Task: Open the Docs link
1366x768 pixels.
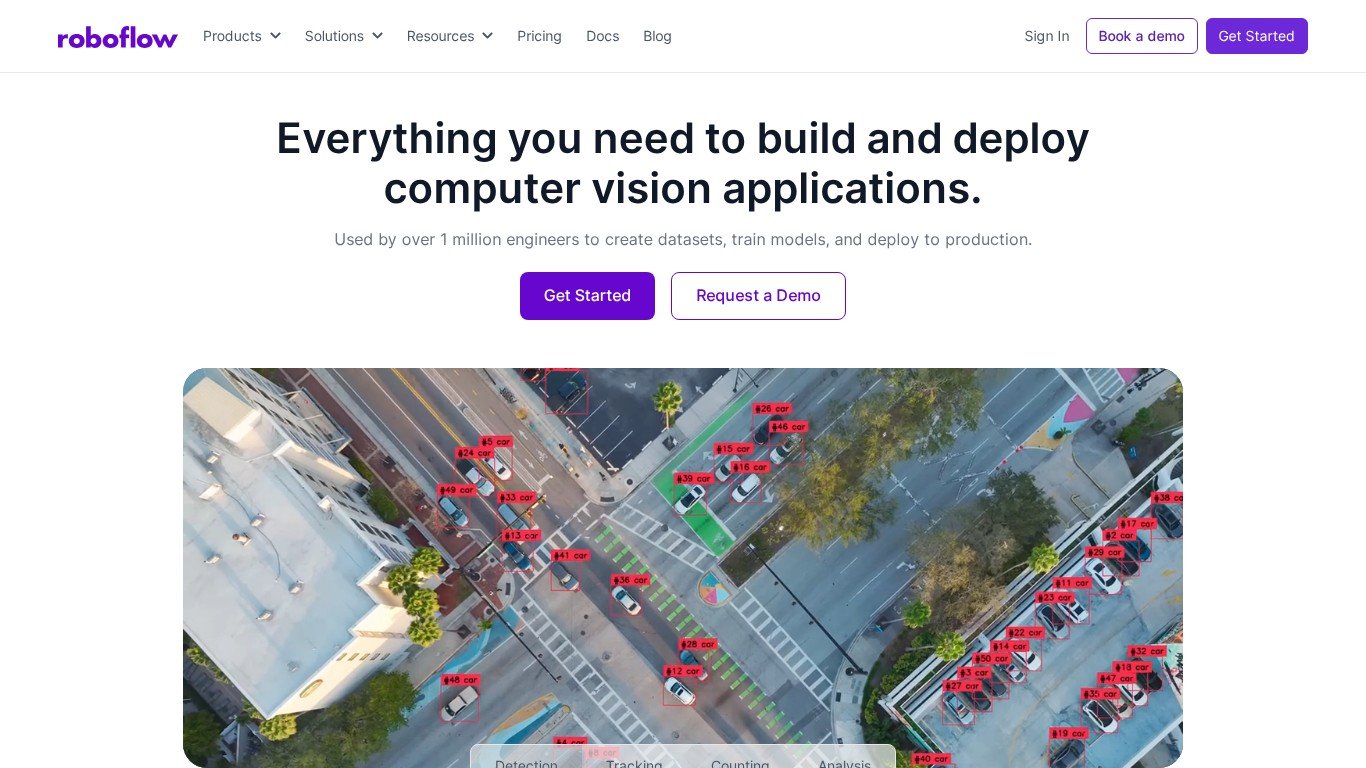Action: (x=602, y=36)
